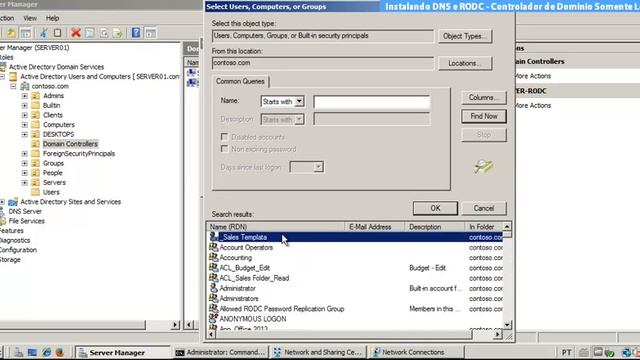The height and width of the screenshot is (360, 640).
Task: Click the Domain Controllers folder icon in tree
Action: click(36, 144)
